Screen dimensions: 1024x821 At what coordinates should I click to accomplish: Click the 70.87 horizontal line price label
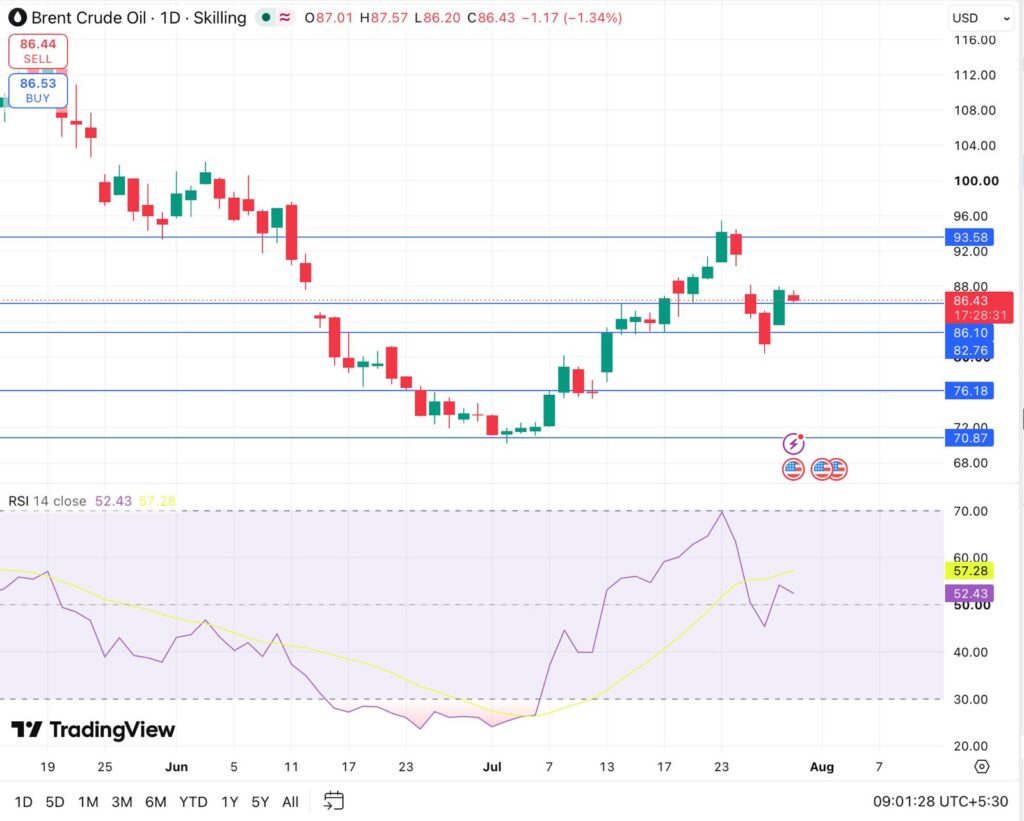pos(970,438)
